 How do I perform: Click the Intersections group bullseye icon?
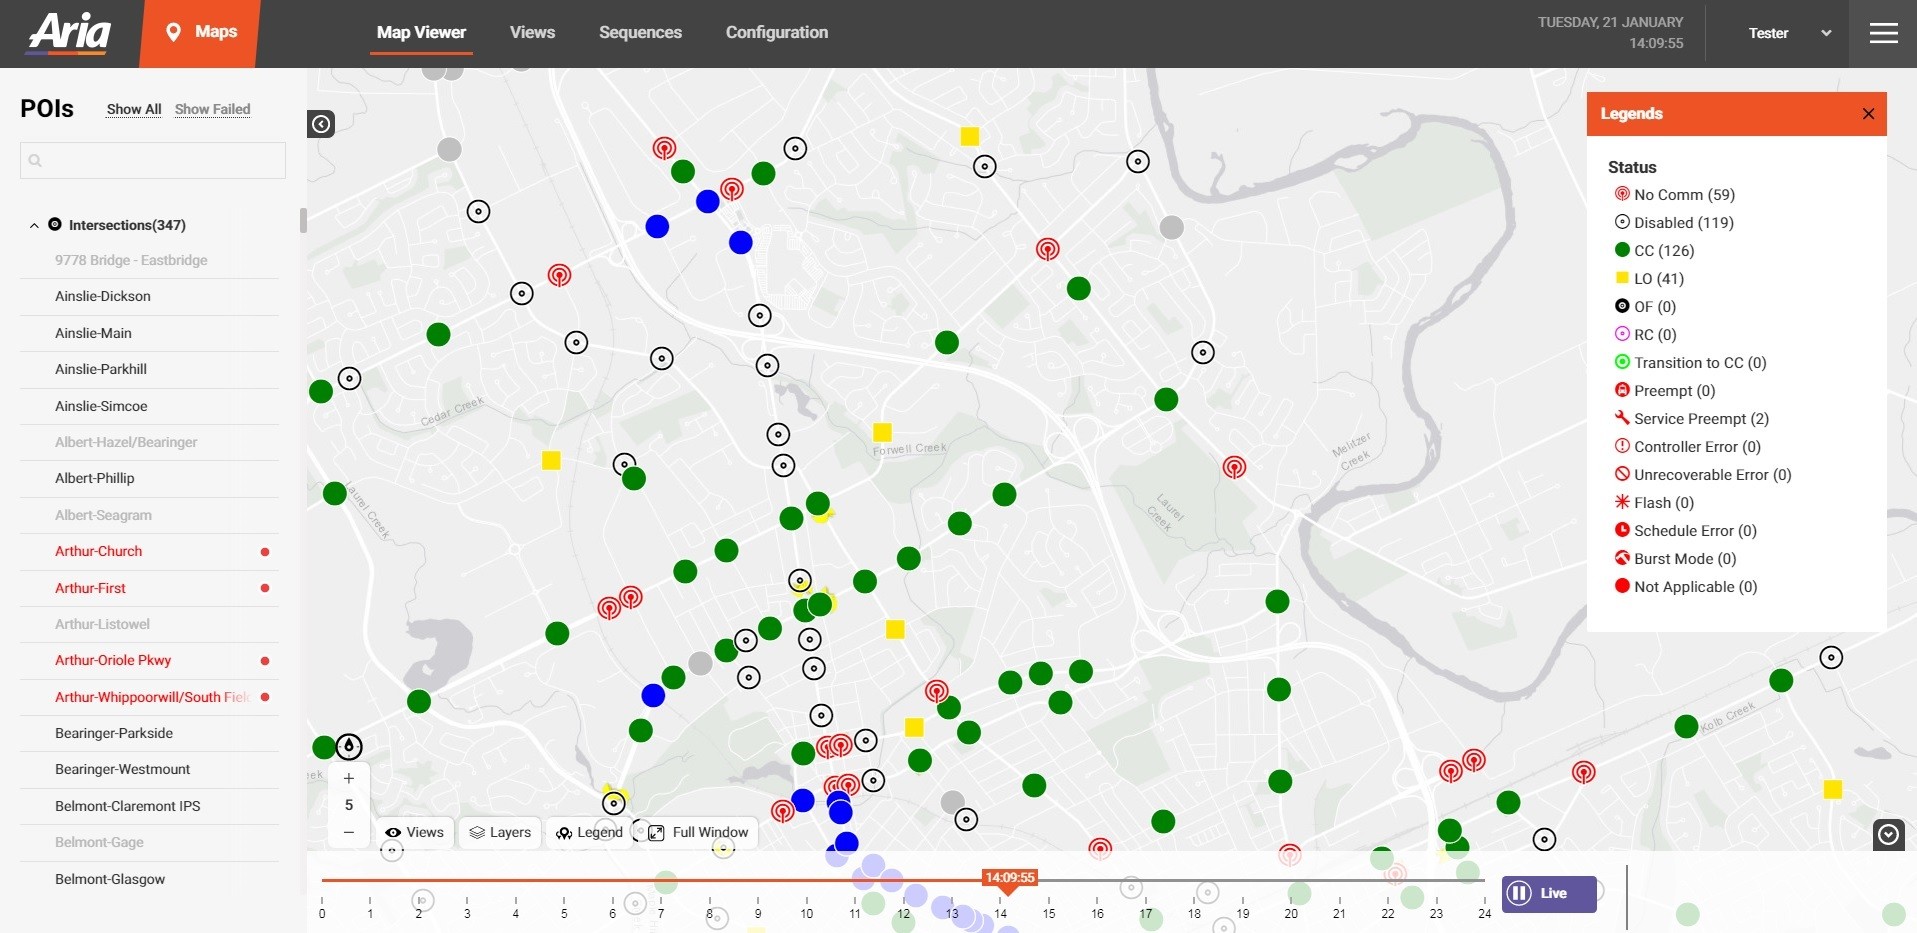click(x=55, y=225)
